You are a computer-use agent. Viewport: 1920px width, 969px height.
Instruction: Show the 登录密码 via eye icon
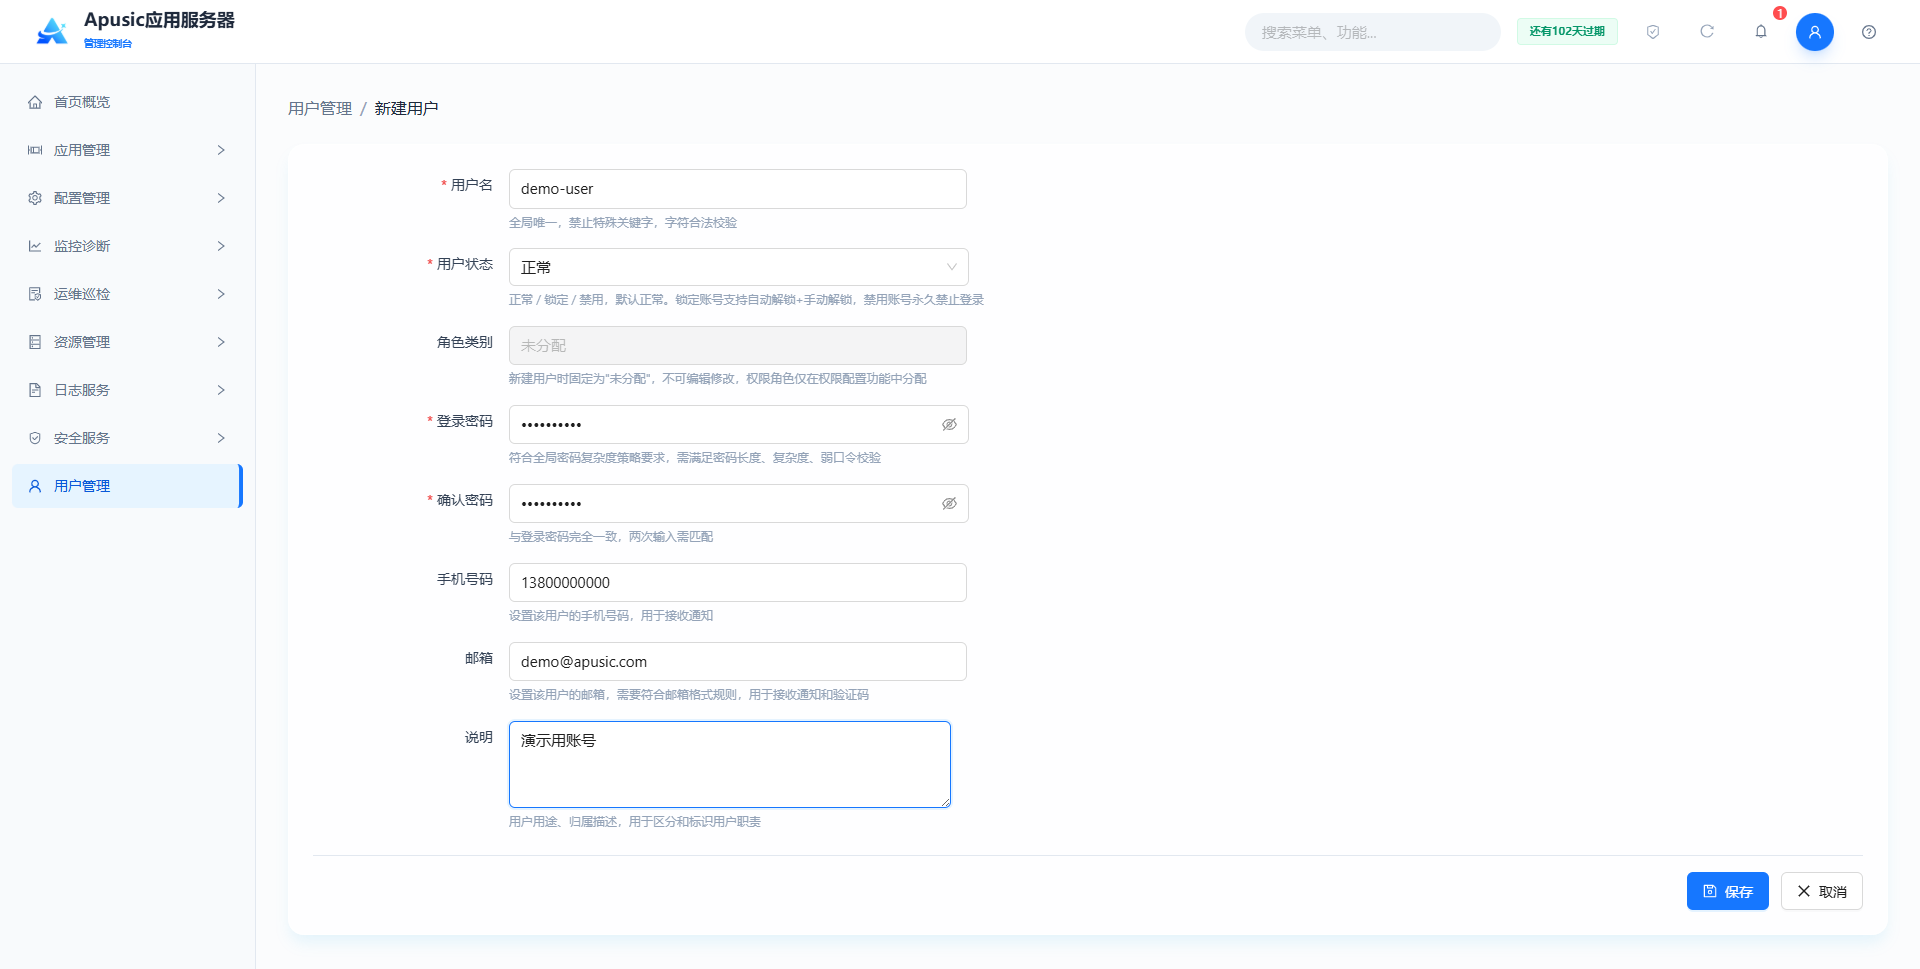[x=949, y=425]
